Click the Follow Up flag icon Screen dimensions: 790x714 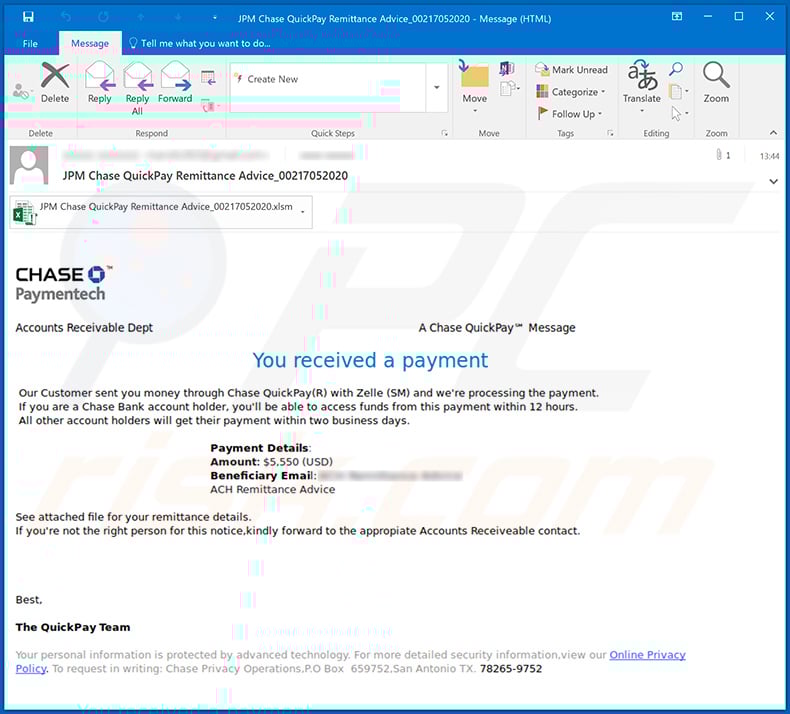click(x=542, y=113)
